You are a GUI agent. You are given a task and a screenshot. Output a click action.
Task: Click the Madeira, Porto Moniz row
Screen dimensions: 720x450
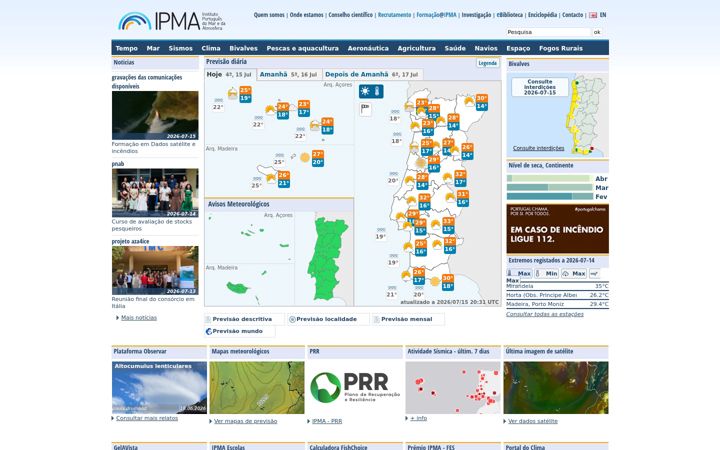coord(557,304)
